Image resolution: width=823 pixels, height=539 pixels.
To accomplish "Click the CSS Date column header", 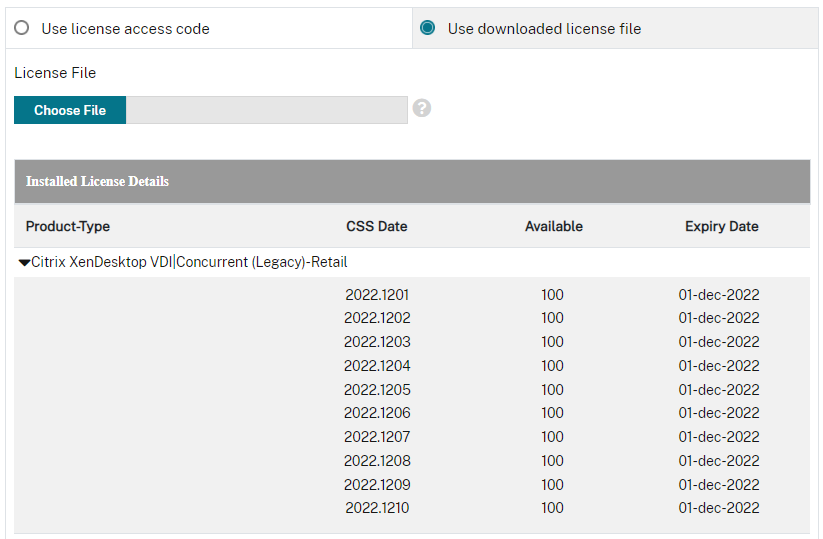I will 376,227.
